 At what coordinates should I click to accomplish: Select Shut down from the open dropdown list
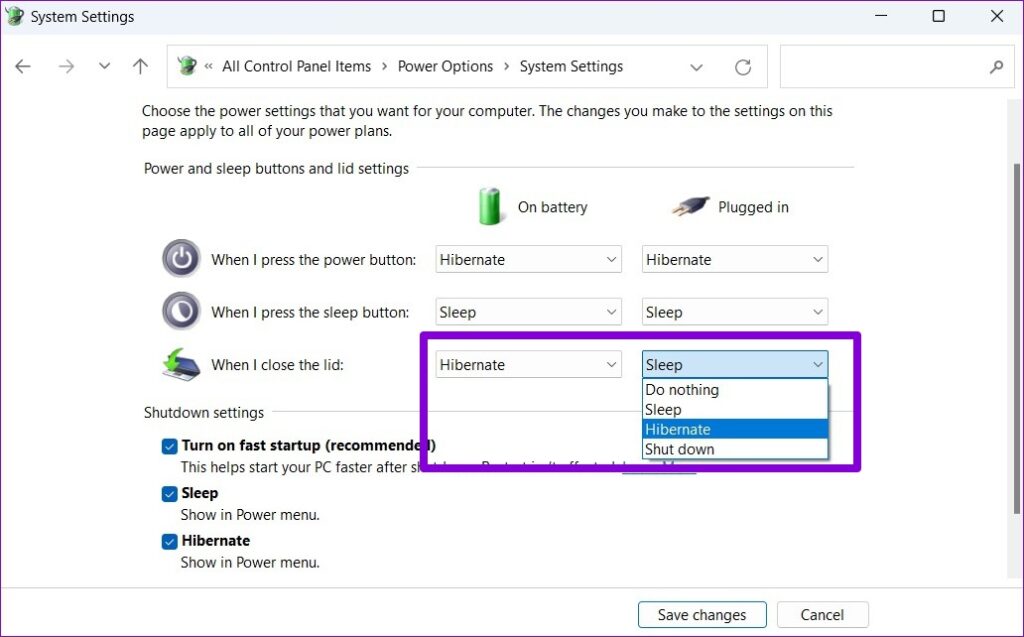coord(680,449)
